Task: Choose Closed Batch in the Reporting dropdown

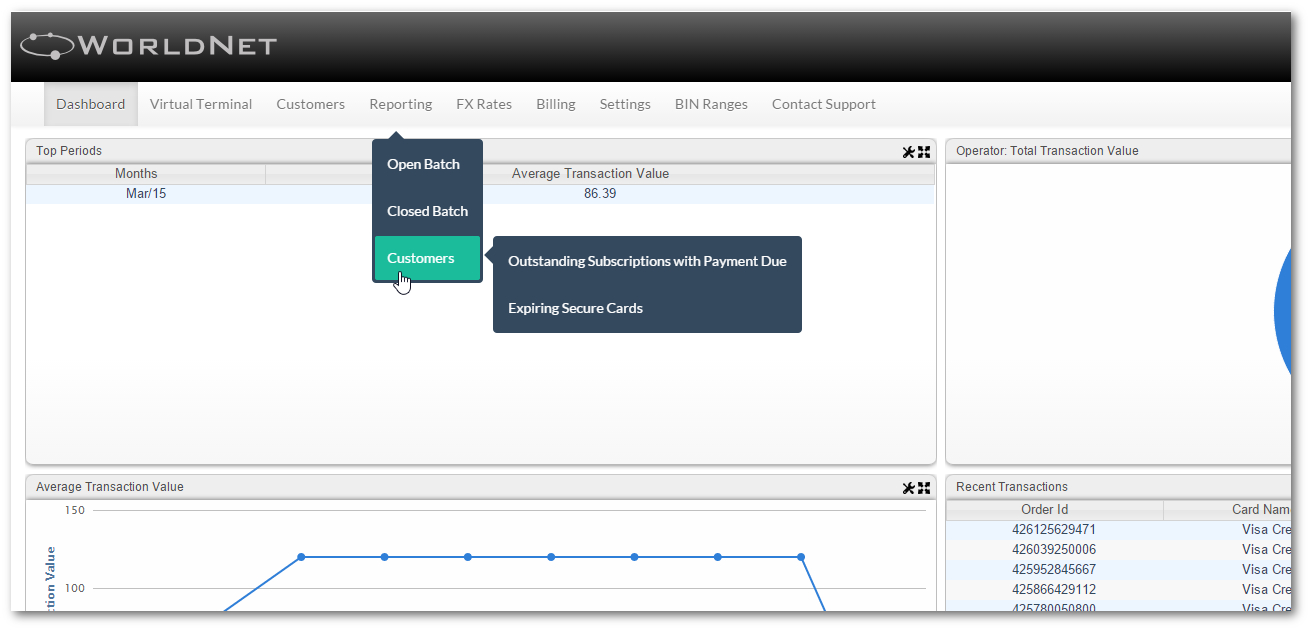Action: (428, 211)
